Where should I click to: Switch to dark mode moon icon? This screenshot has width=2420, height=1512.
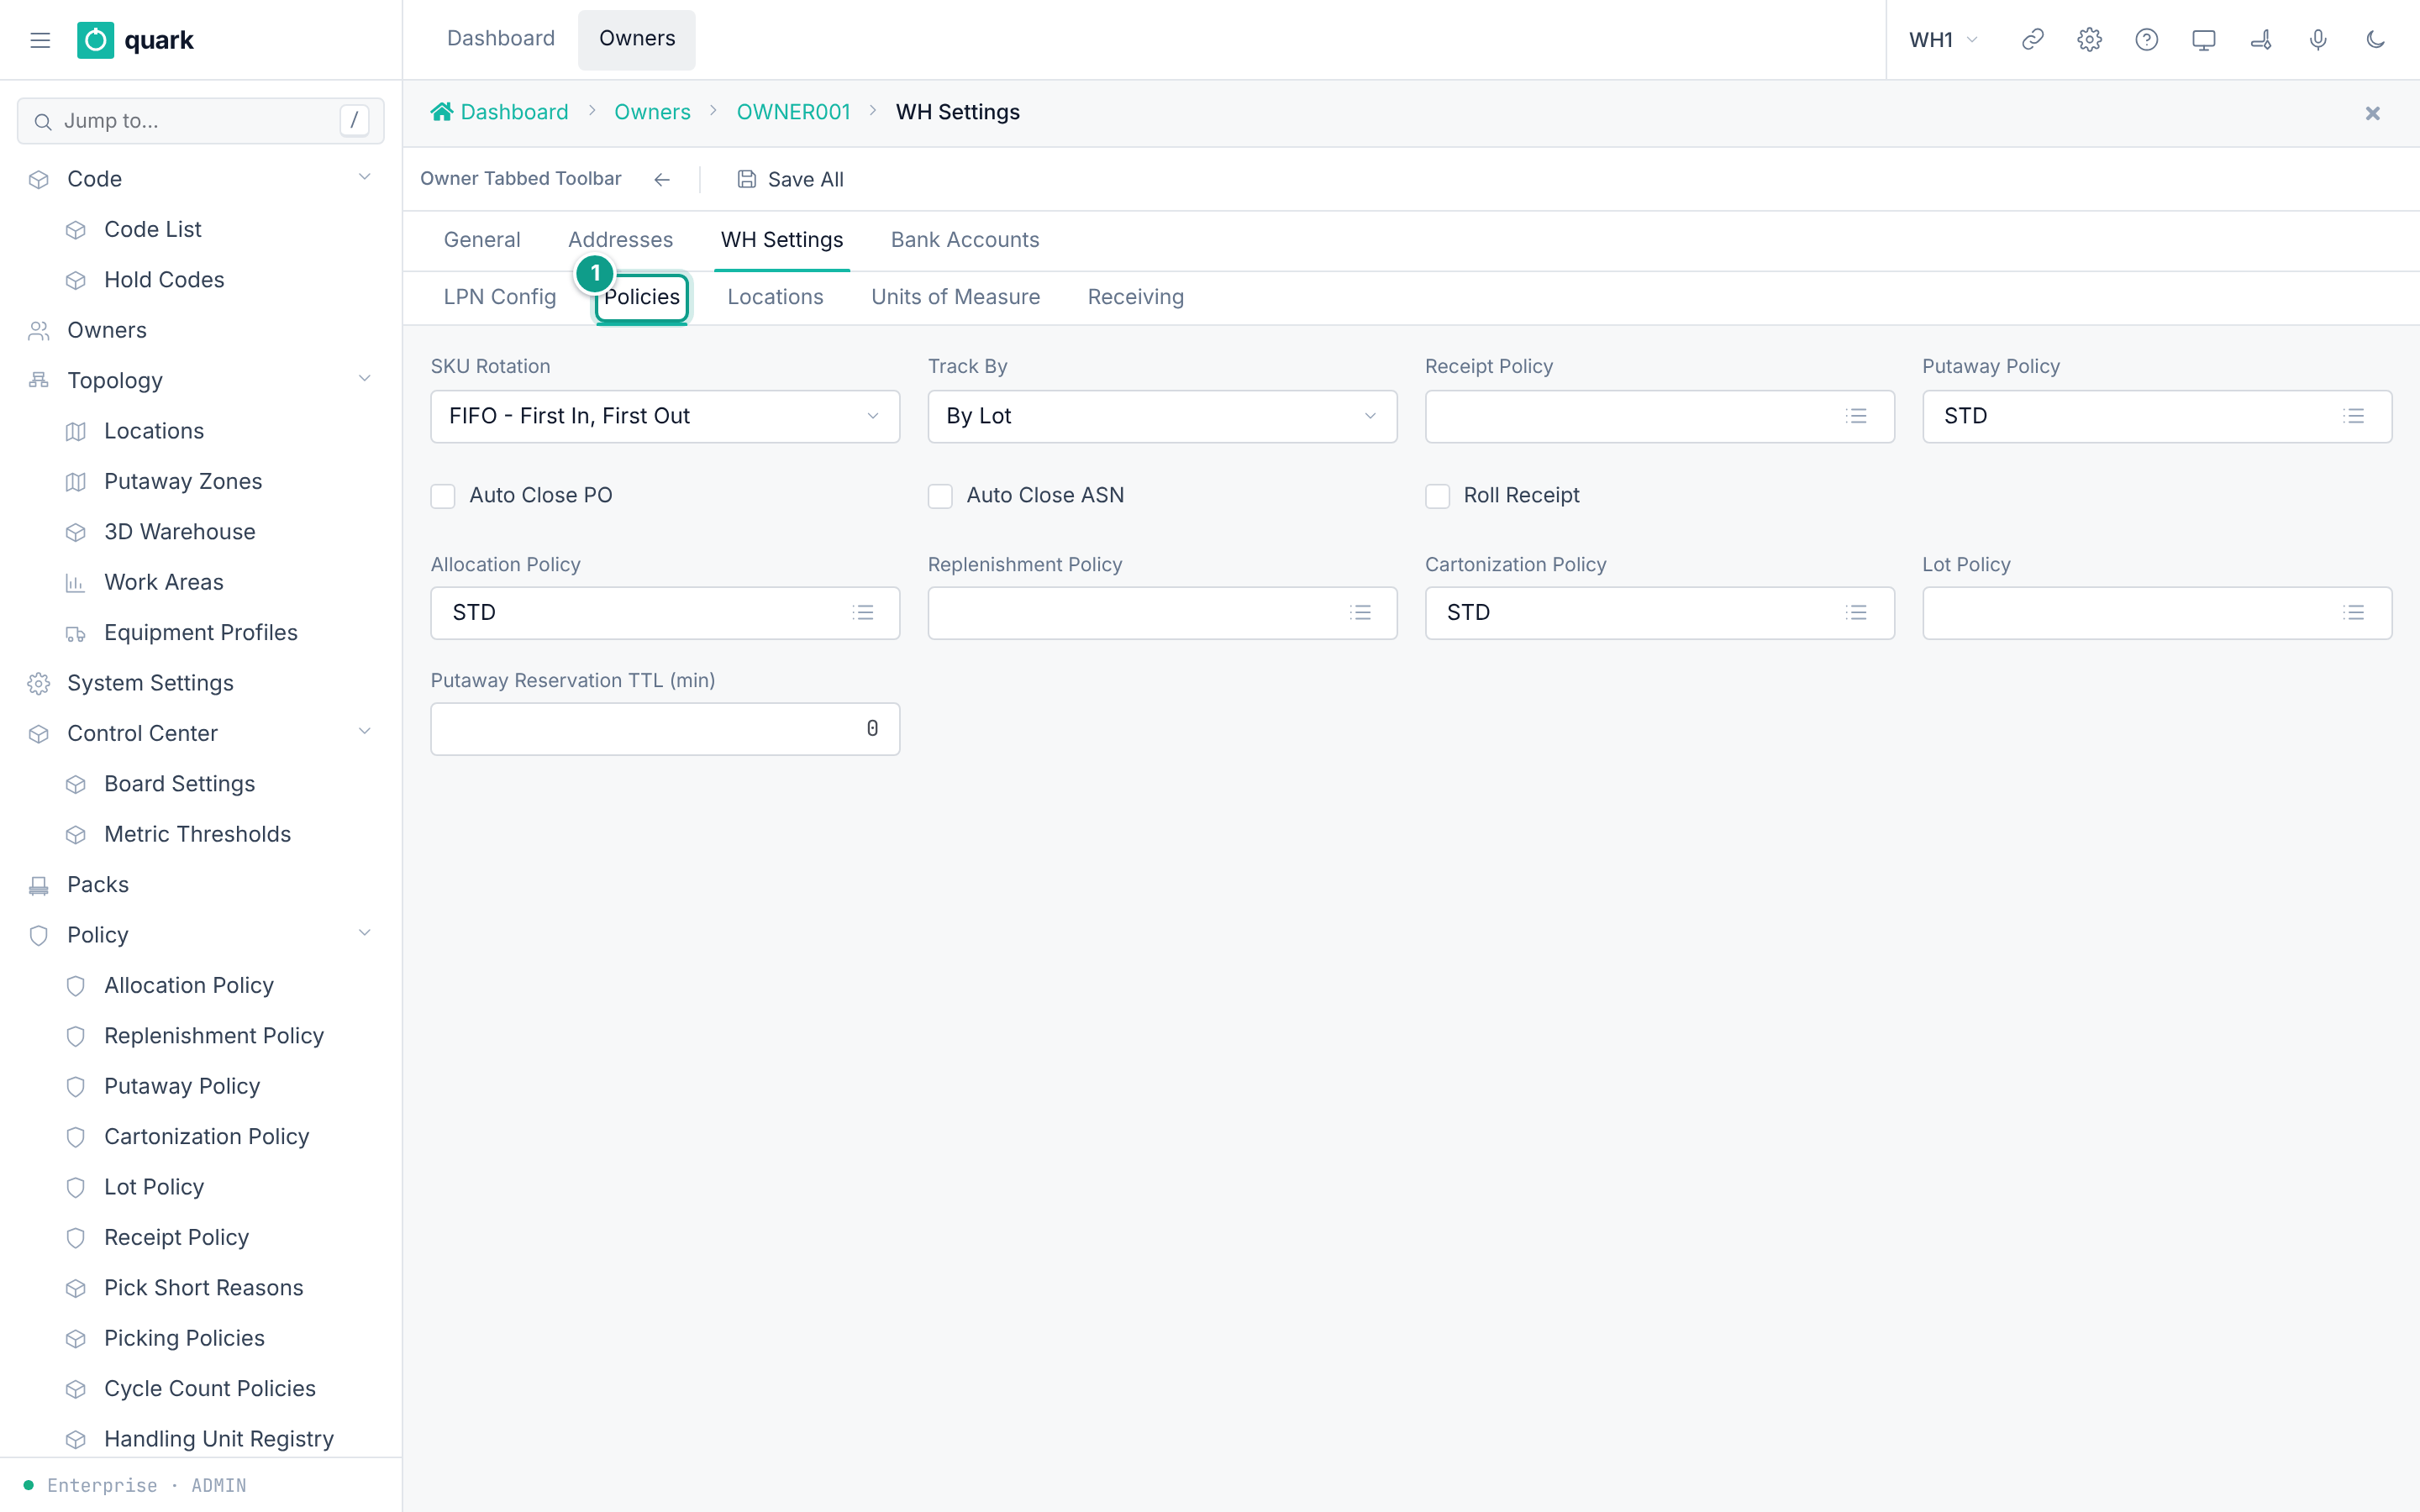(2375, 40)
